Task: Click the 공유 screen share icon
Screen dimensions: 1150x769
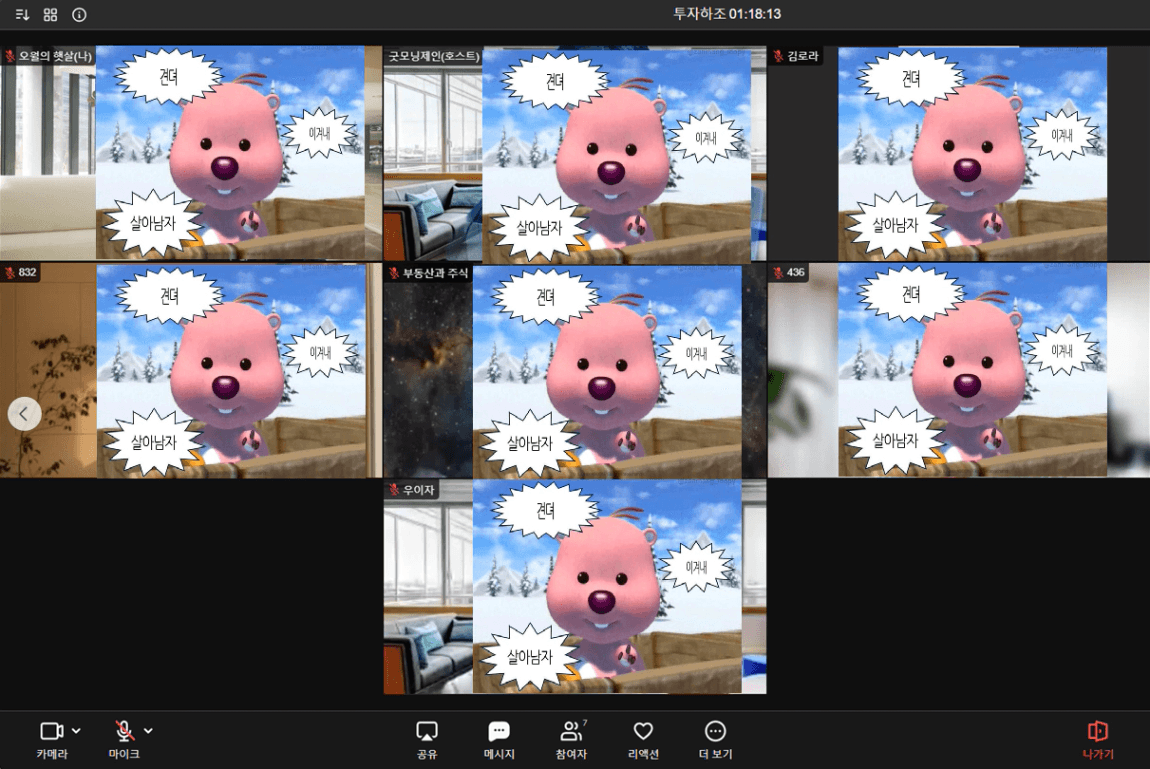Action: (x=427, y=738)
